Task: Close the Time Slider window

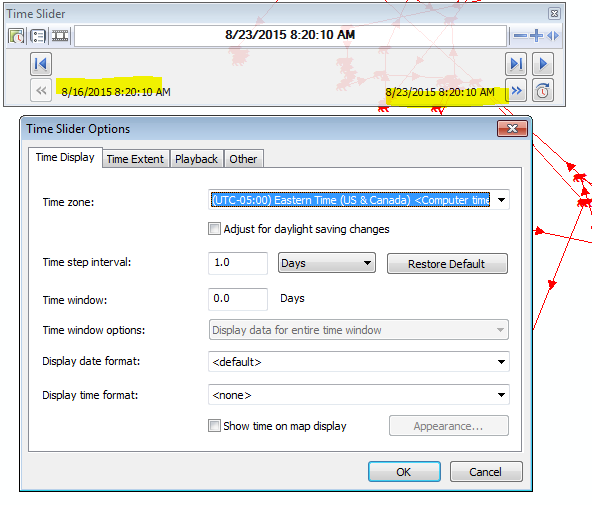Action: point(554,14)
